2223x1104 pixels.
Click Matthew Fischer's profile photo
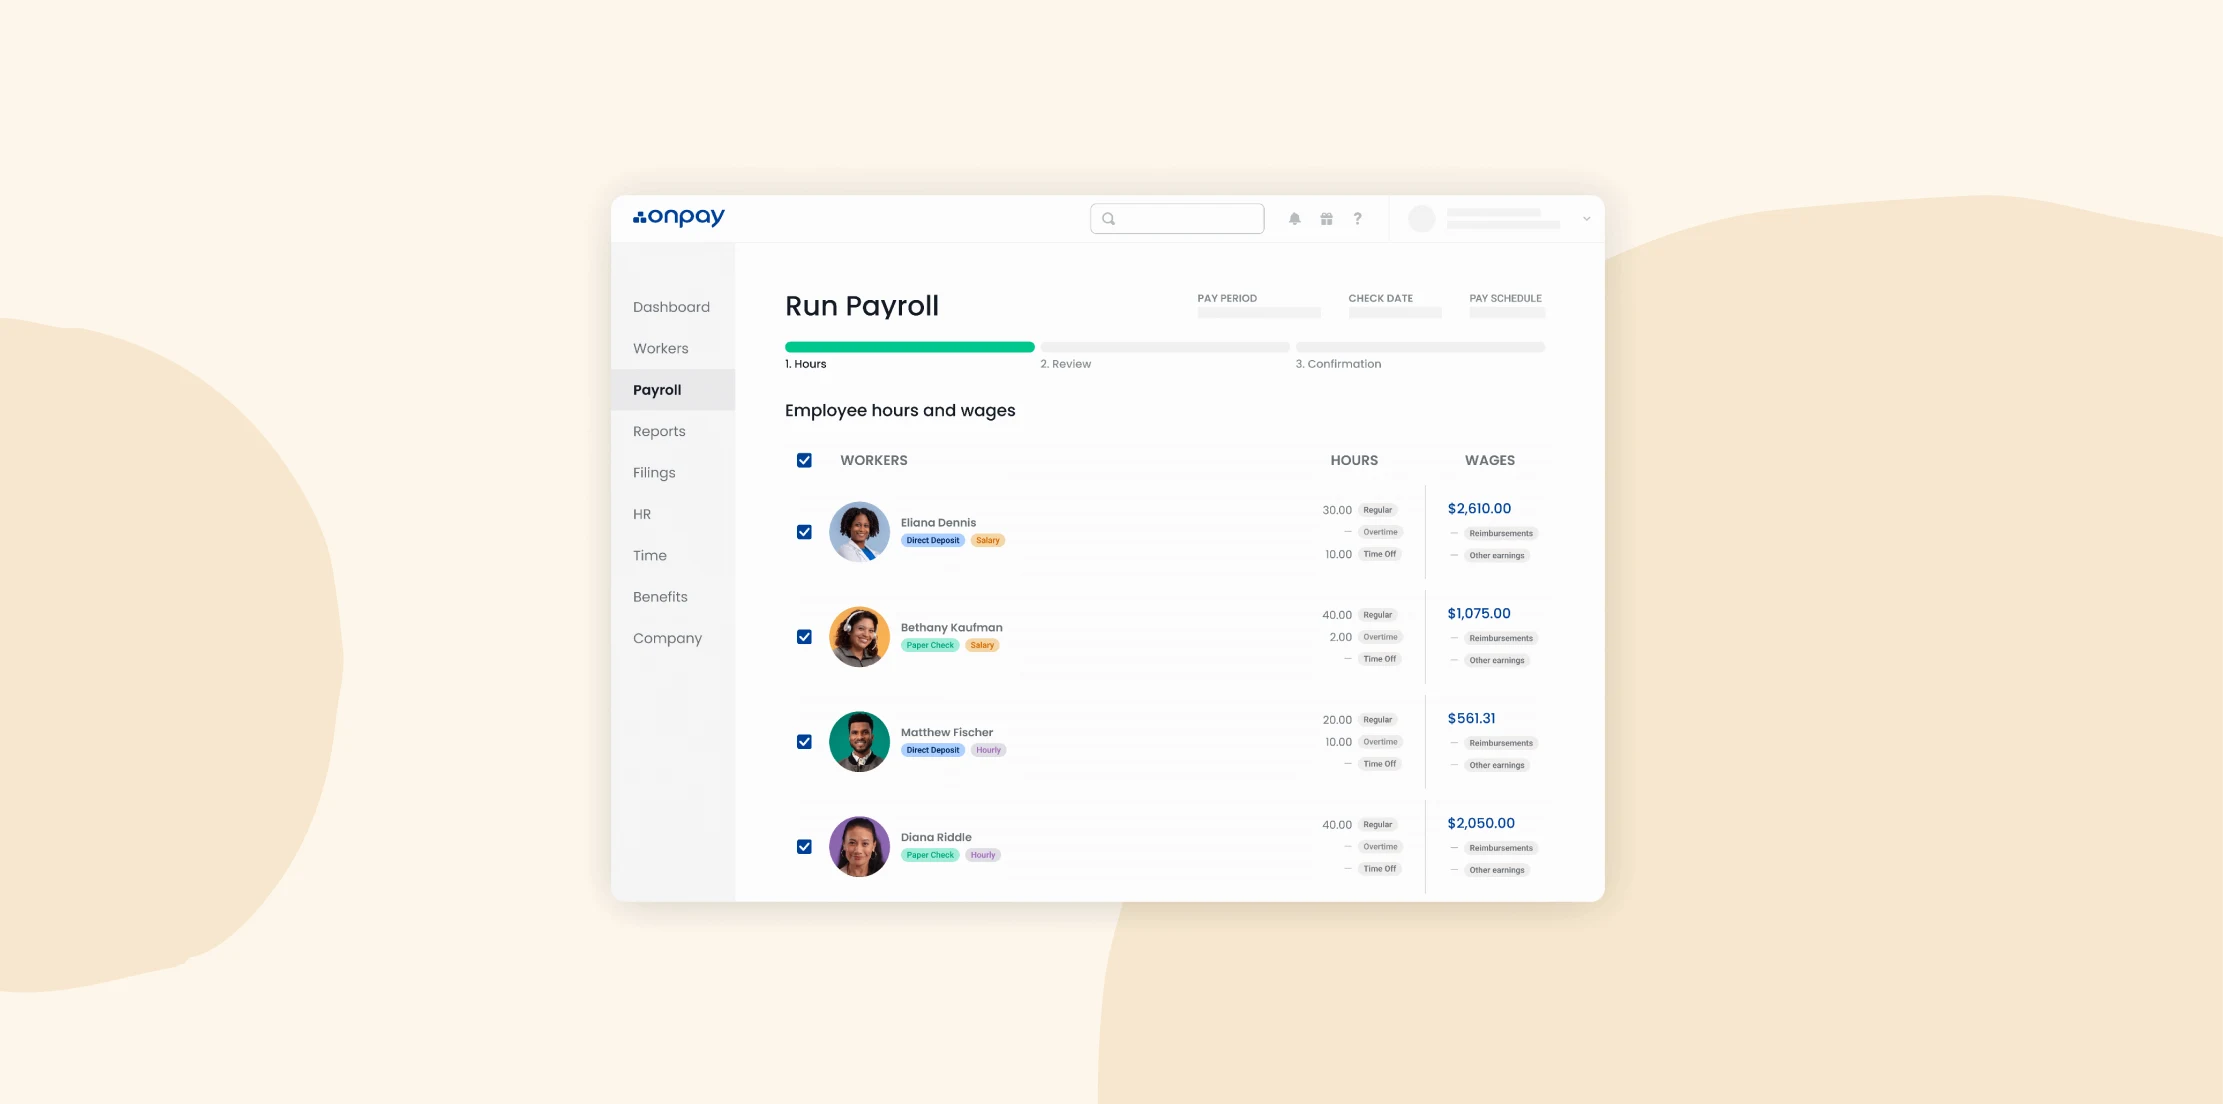tap(858, 741)
